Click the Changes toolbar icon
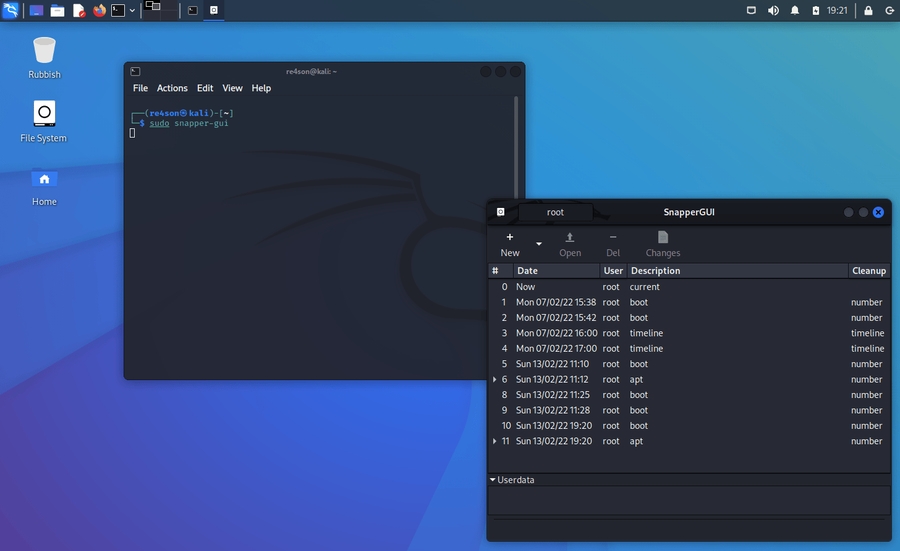 (x=662, y=243)
